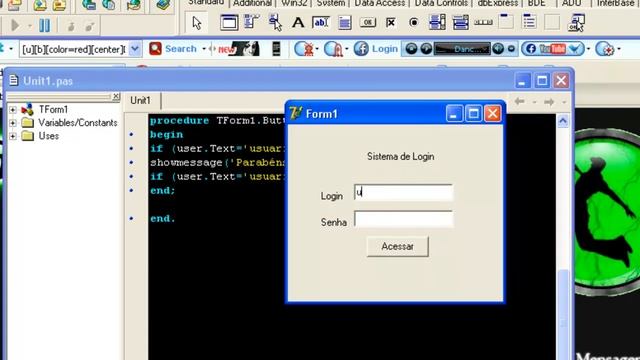Click the Login input field in Form1

(x=404, y=192)
